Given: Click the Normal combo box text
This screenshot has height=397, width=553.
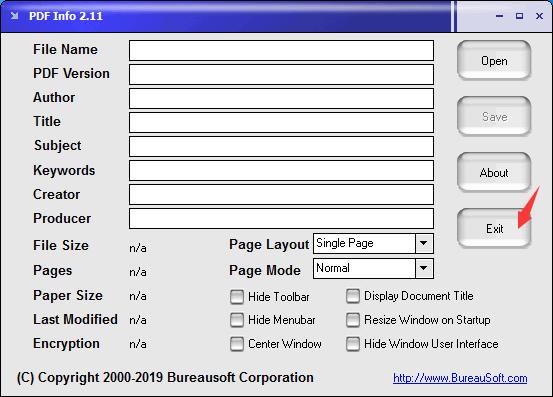Looking at the screenshot, I should pos(333,268).
